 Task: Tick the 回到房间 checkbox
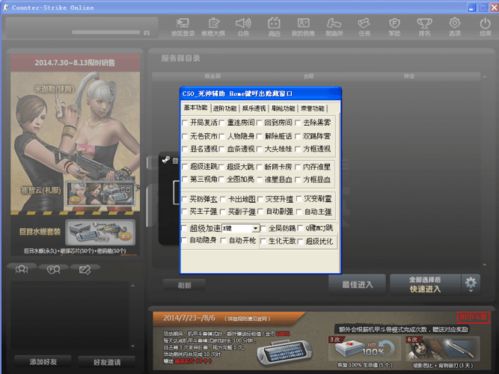pos(260,123)
